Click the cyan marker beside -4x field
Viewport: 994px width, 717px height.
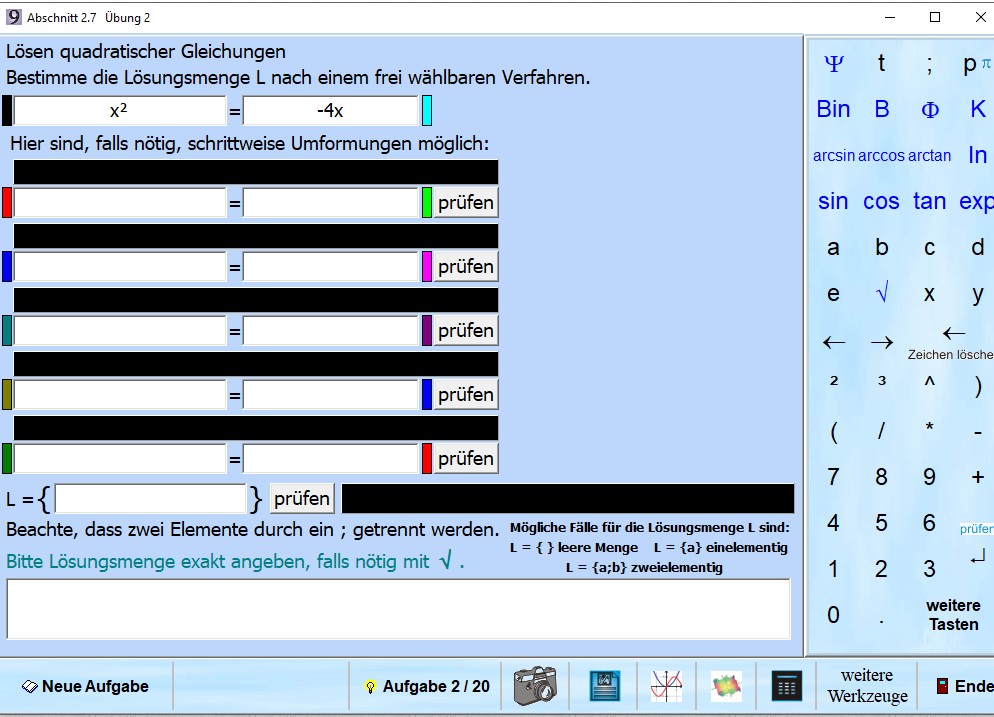click(x=427, y=110)
